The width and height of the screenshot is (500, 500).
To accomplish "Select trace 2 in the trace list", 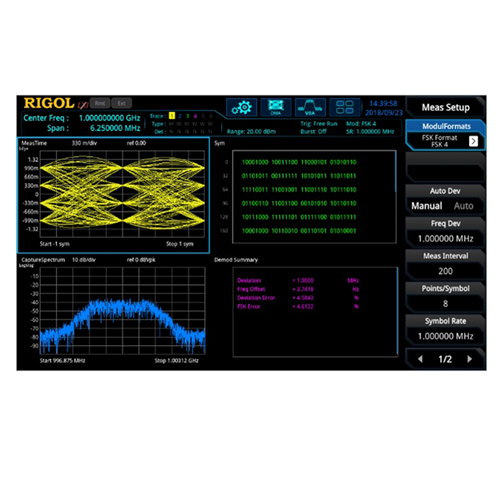I will click(x=180, y=116).
